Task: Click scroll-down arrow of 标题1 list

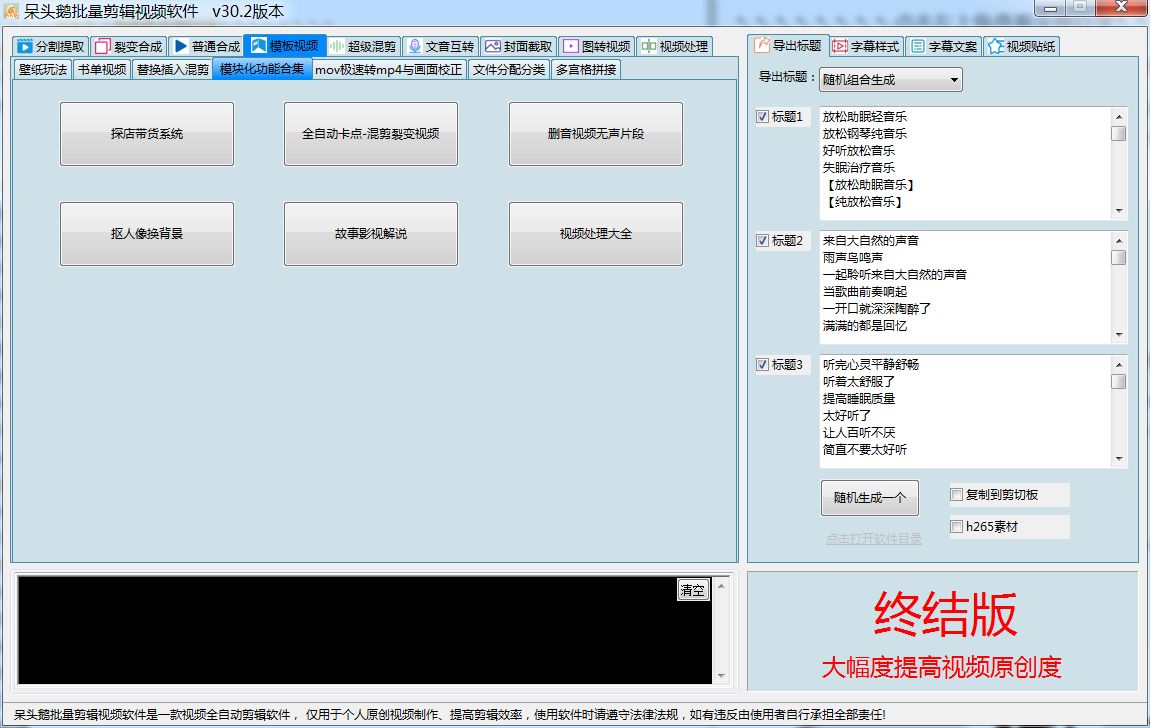Action: click(1118, 210)
